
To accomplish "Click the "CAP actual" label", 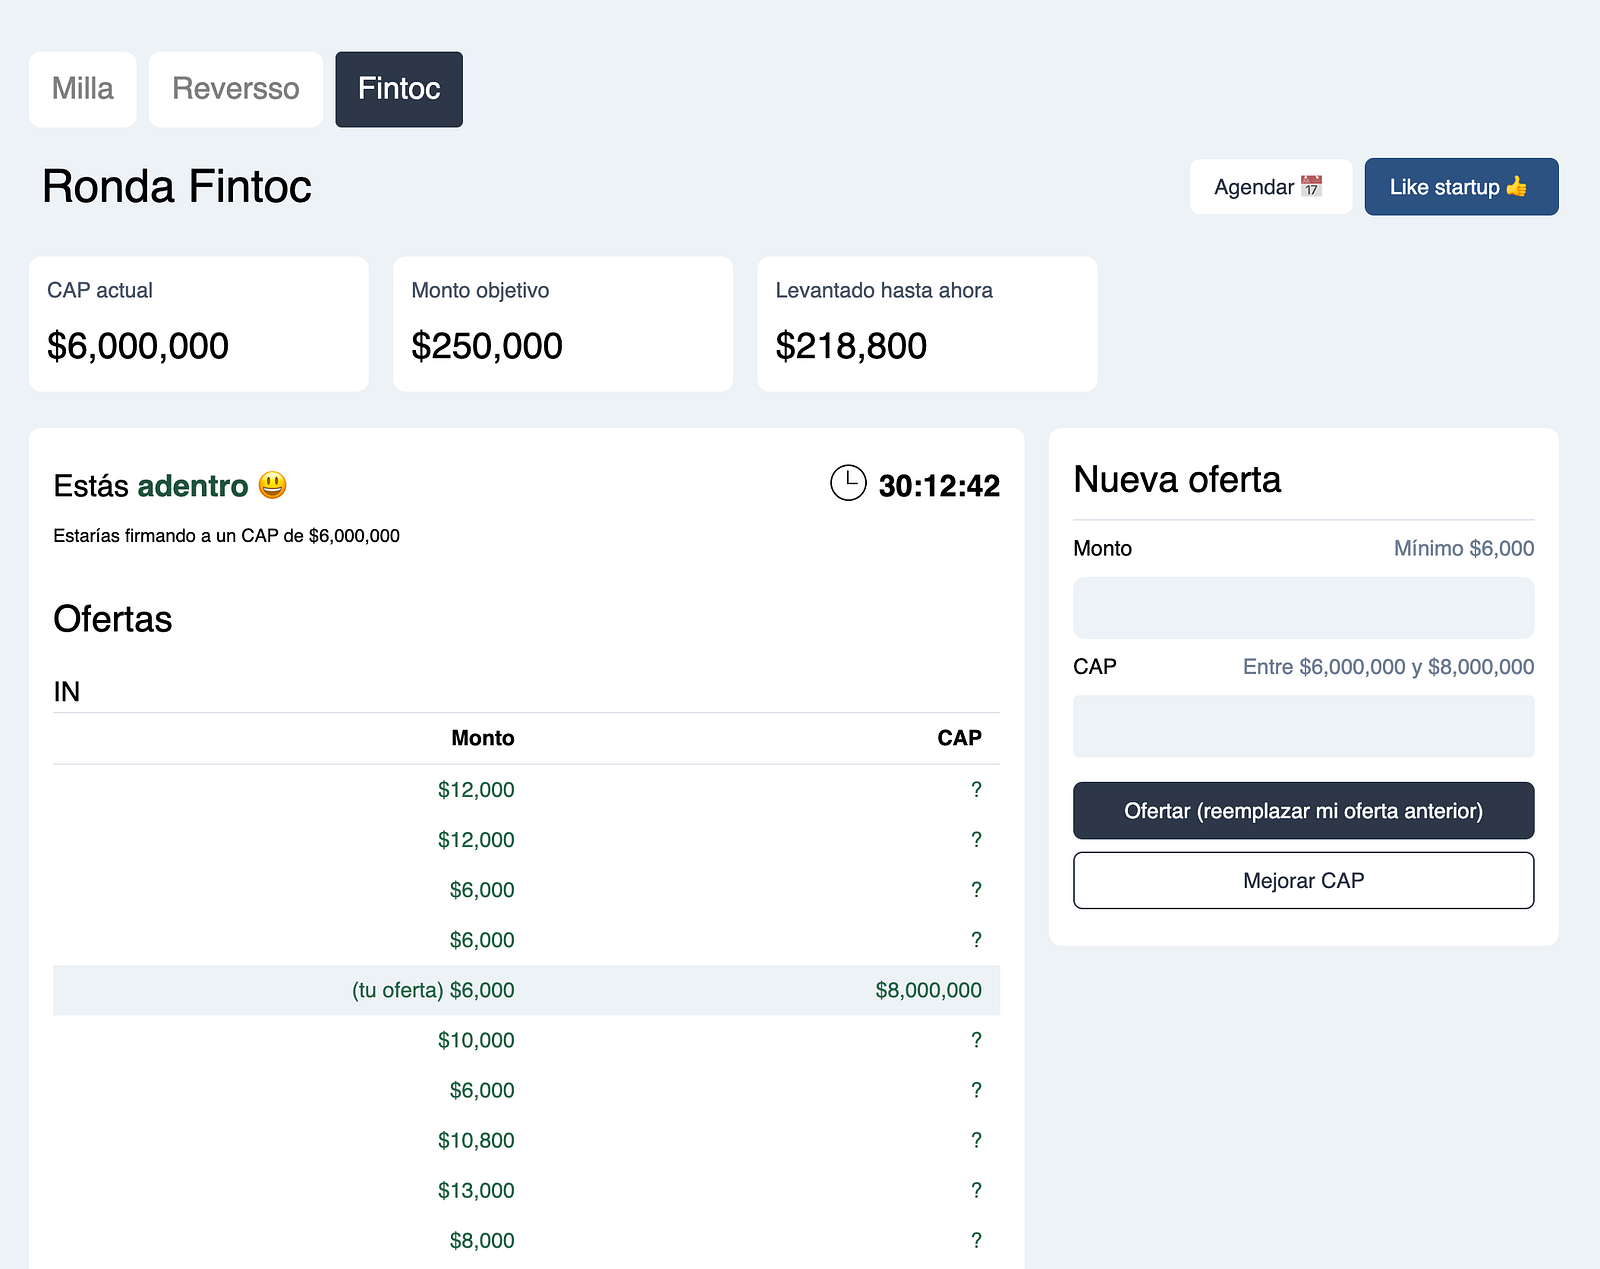I will tap(100, 290).
